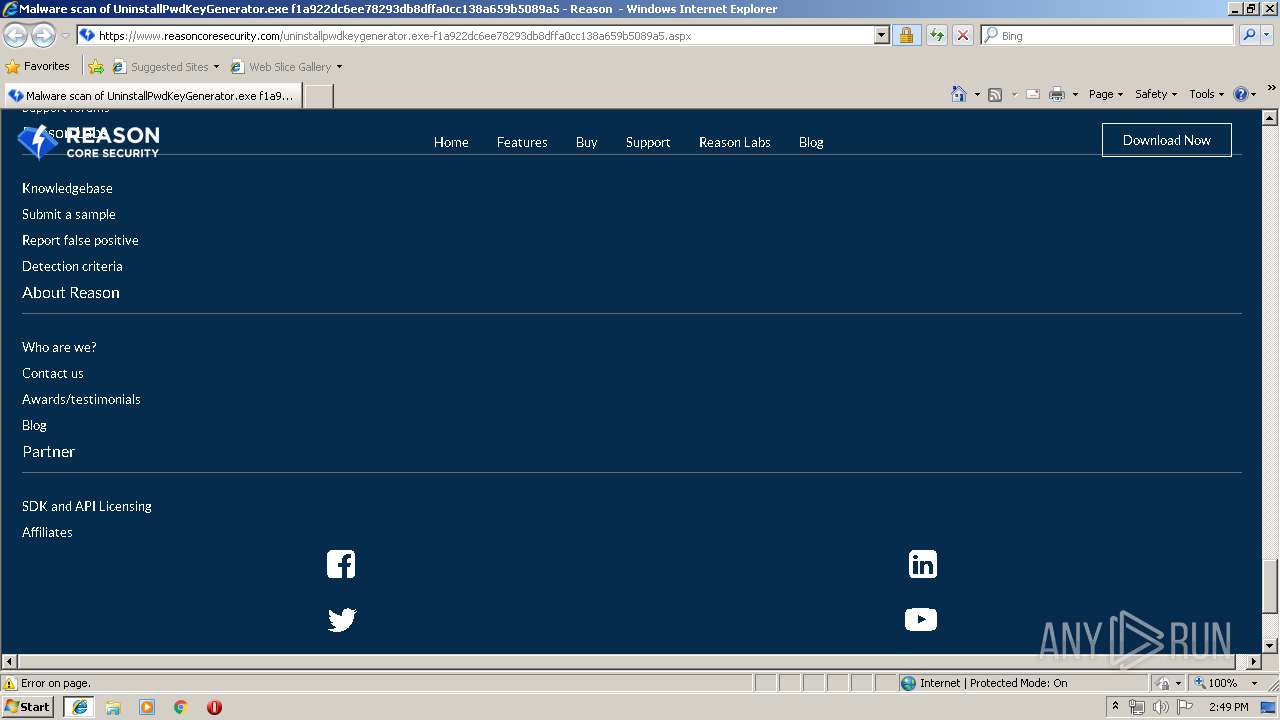The height and width of the screenshot is (720, 1280).
Task: Expand the Suggested Sites dropdown
Action: coord(216,67)
